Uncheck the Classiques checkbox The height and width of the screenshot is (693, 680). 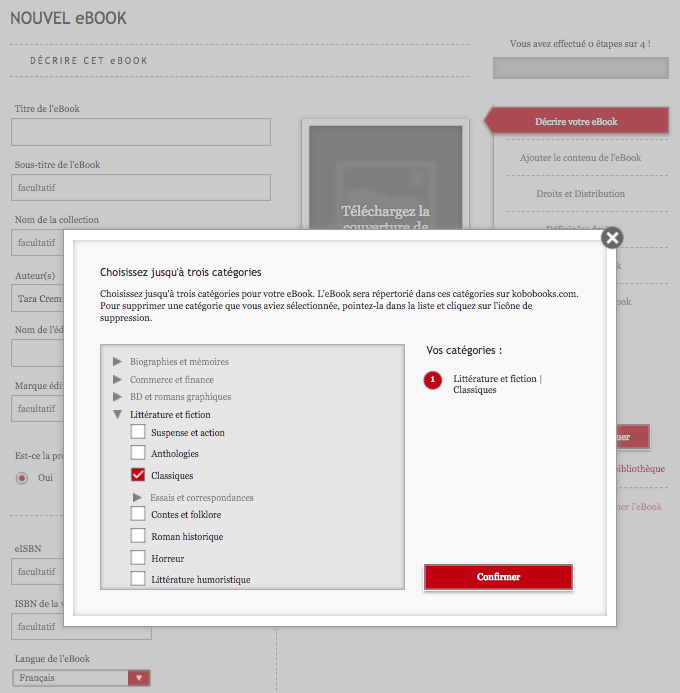coord(138,475)
